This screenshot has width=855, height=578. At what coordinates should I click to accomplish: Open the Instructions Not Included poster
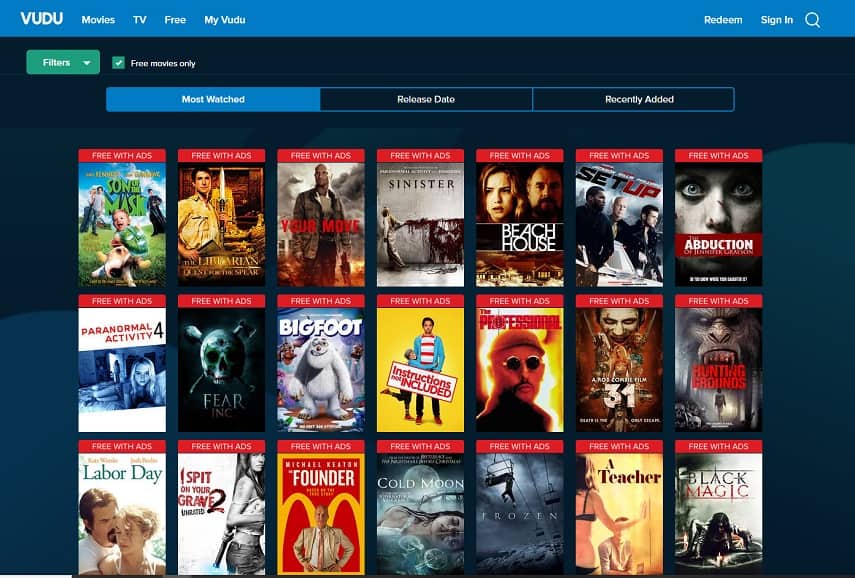tap(420, 370)
